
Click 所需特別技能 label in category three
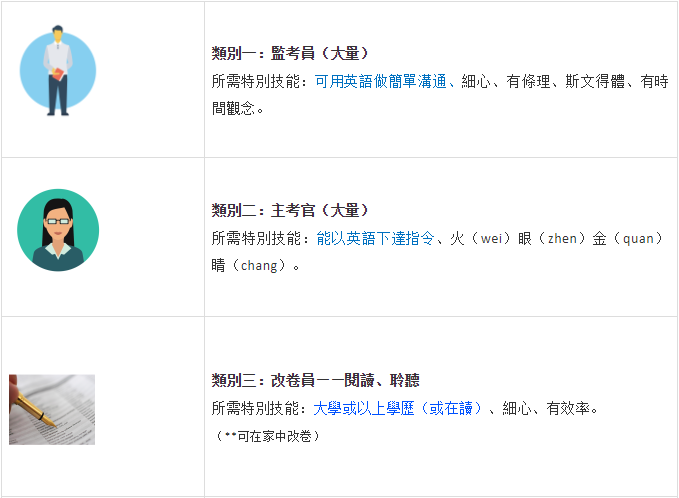tap(255, 408)
